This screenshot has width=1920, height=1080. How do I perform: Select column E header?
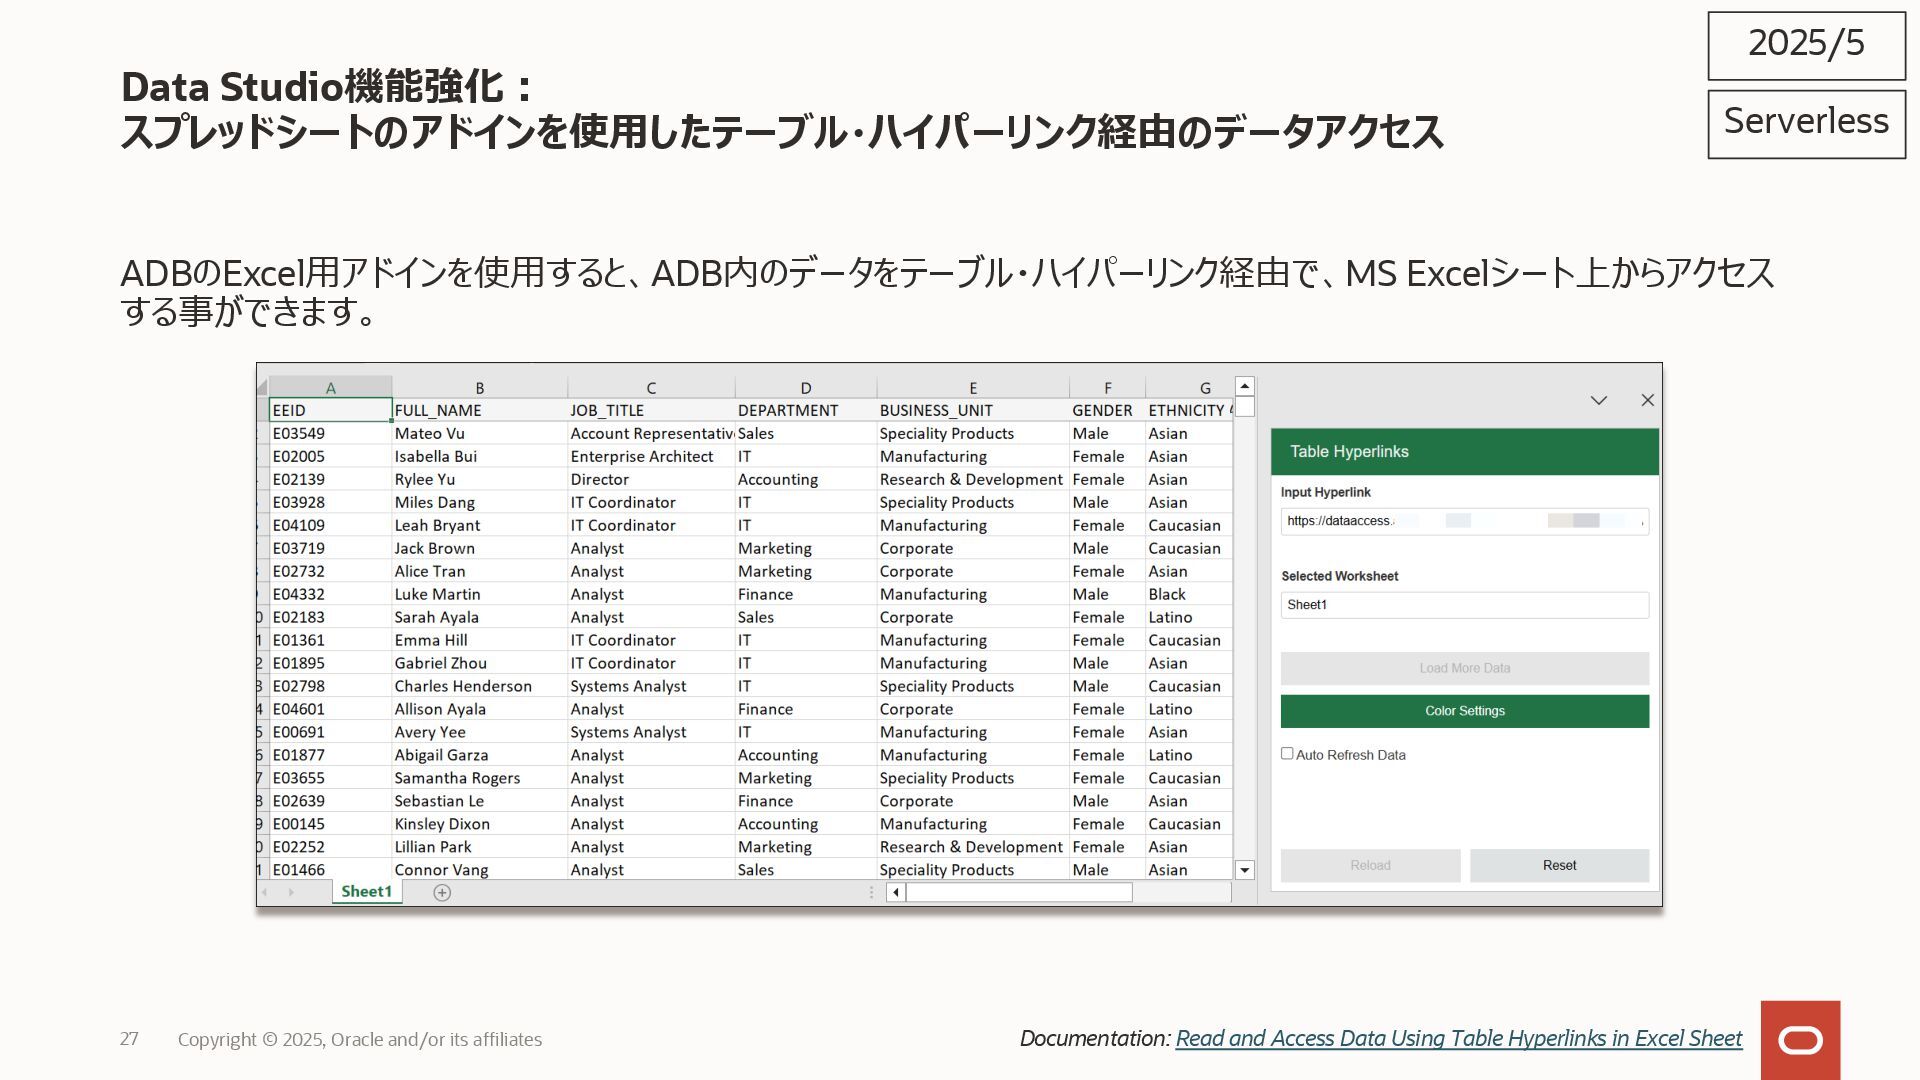coord(973,387)
